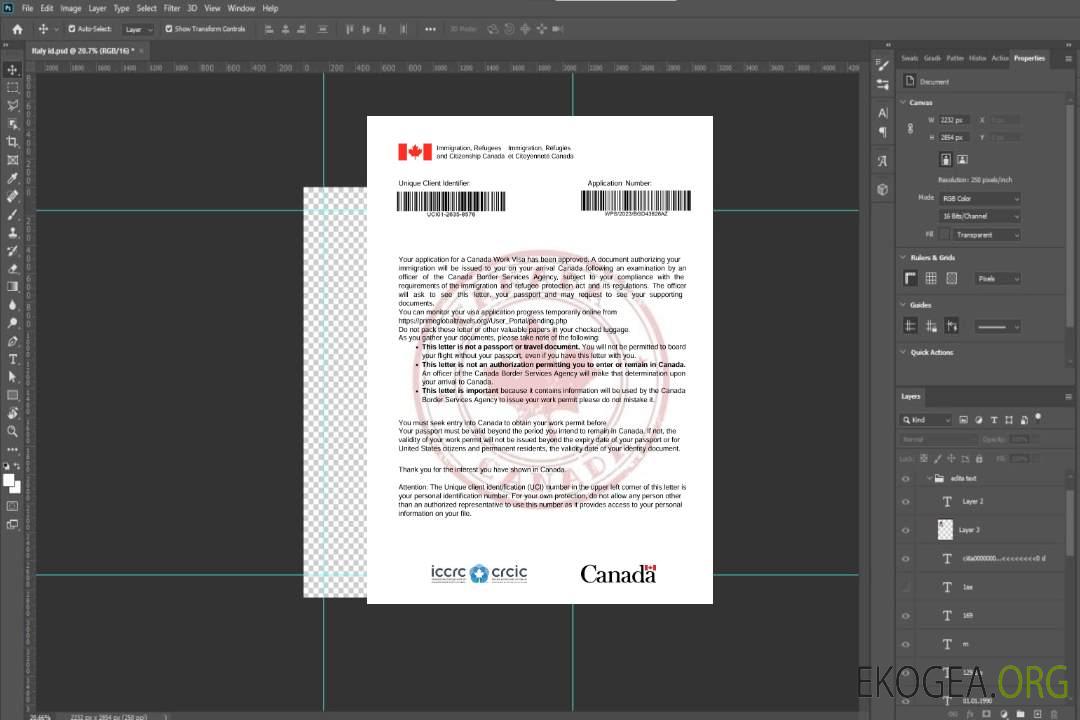The height and width of the screenshot is (720, 1080).
Task: Open the Character panel icon
Action: pos(883,113)
